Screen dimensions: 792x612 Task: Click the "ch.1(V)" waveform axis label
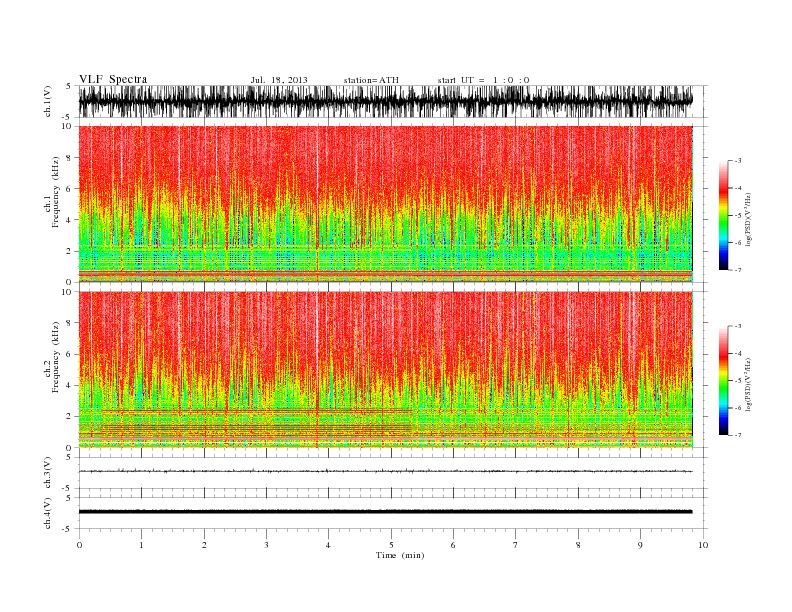pyautogui.click(x=48, y=101)
